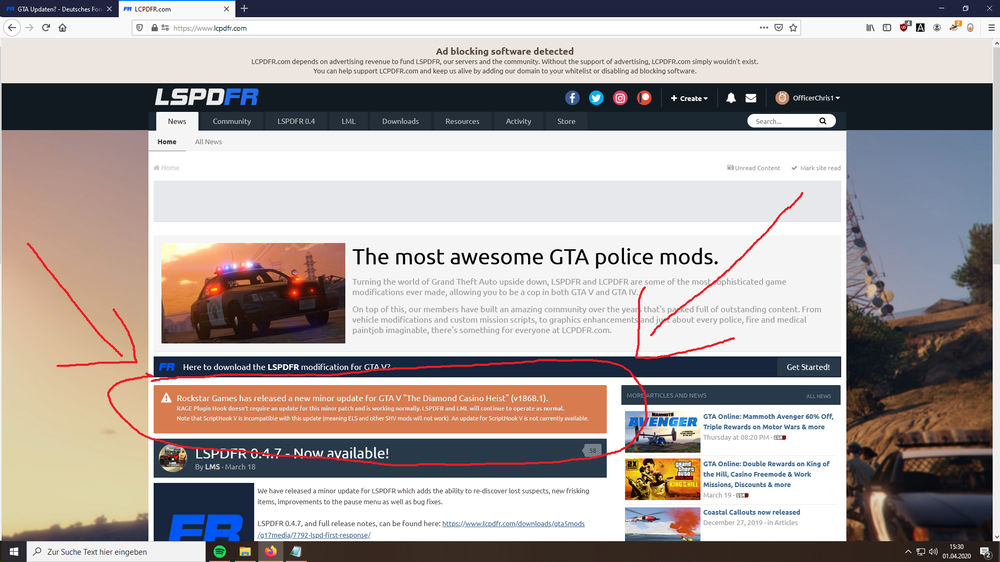Click the browser address bar URL
Image resolution: width=1000 pixels, height=562 pixels.
pos(210,28)
